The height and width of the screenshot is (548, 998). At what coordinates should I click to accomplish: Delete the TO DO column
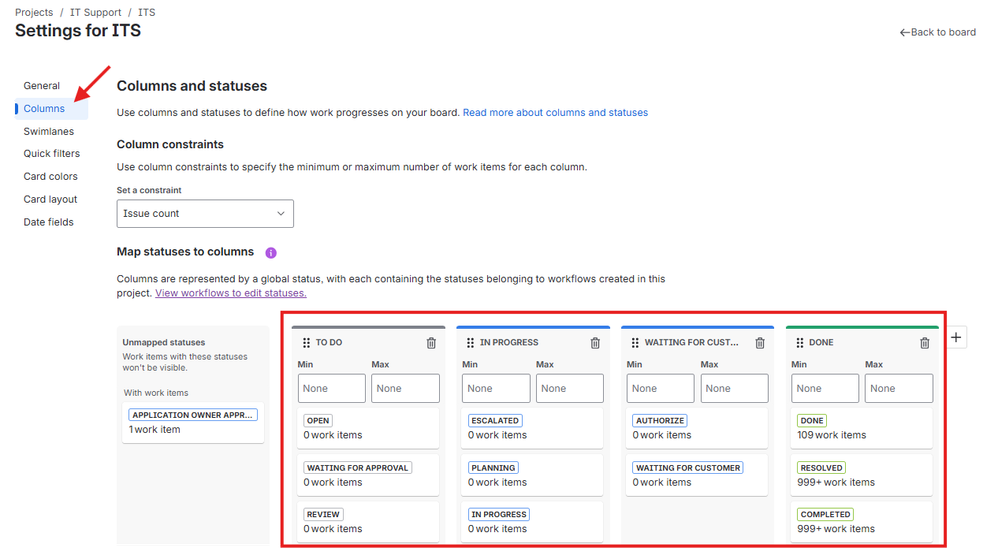pos(431,343)
